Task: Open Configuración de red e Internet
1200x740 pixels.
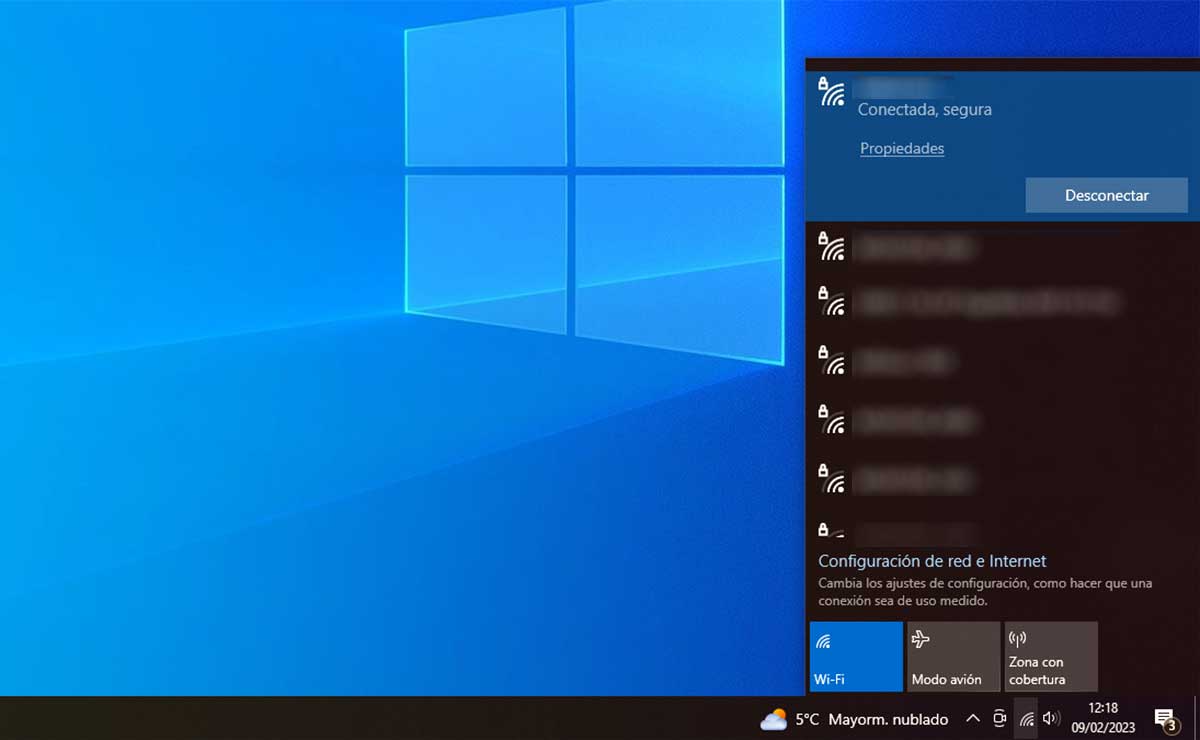Action: 932,561
